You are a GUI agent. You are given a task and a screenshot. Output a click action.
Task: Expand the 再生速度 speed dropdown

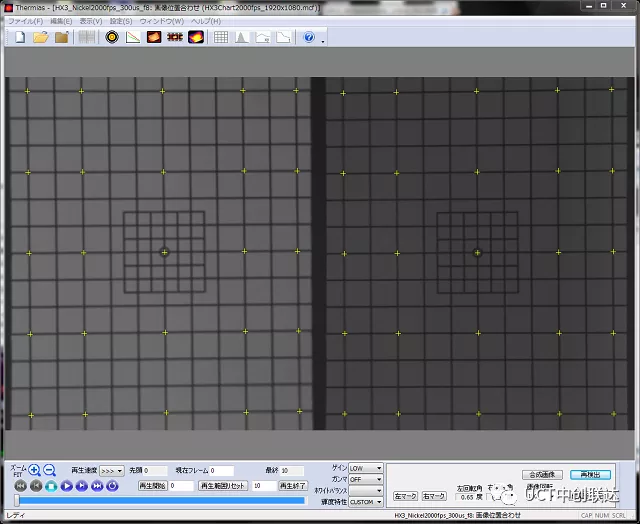[x=111, y=470]
